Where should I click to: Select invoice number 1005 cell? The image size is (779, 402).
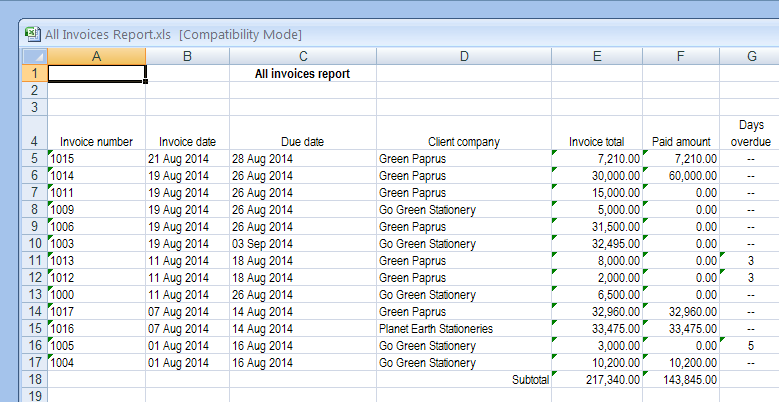96,345
